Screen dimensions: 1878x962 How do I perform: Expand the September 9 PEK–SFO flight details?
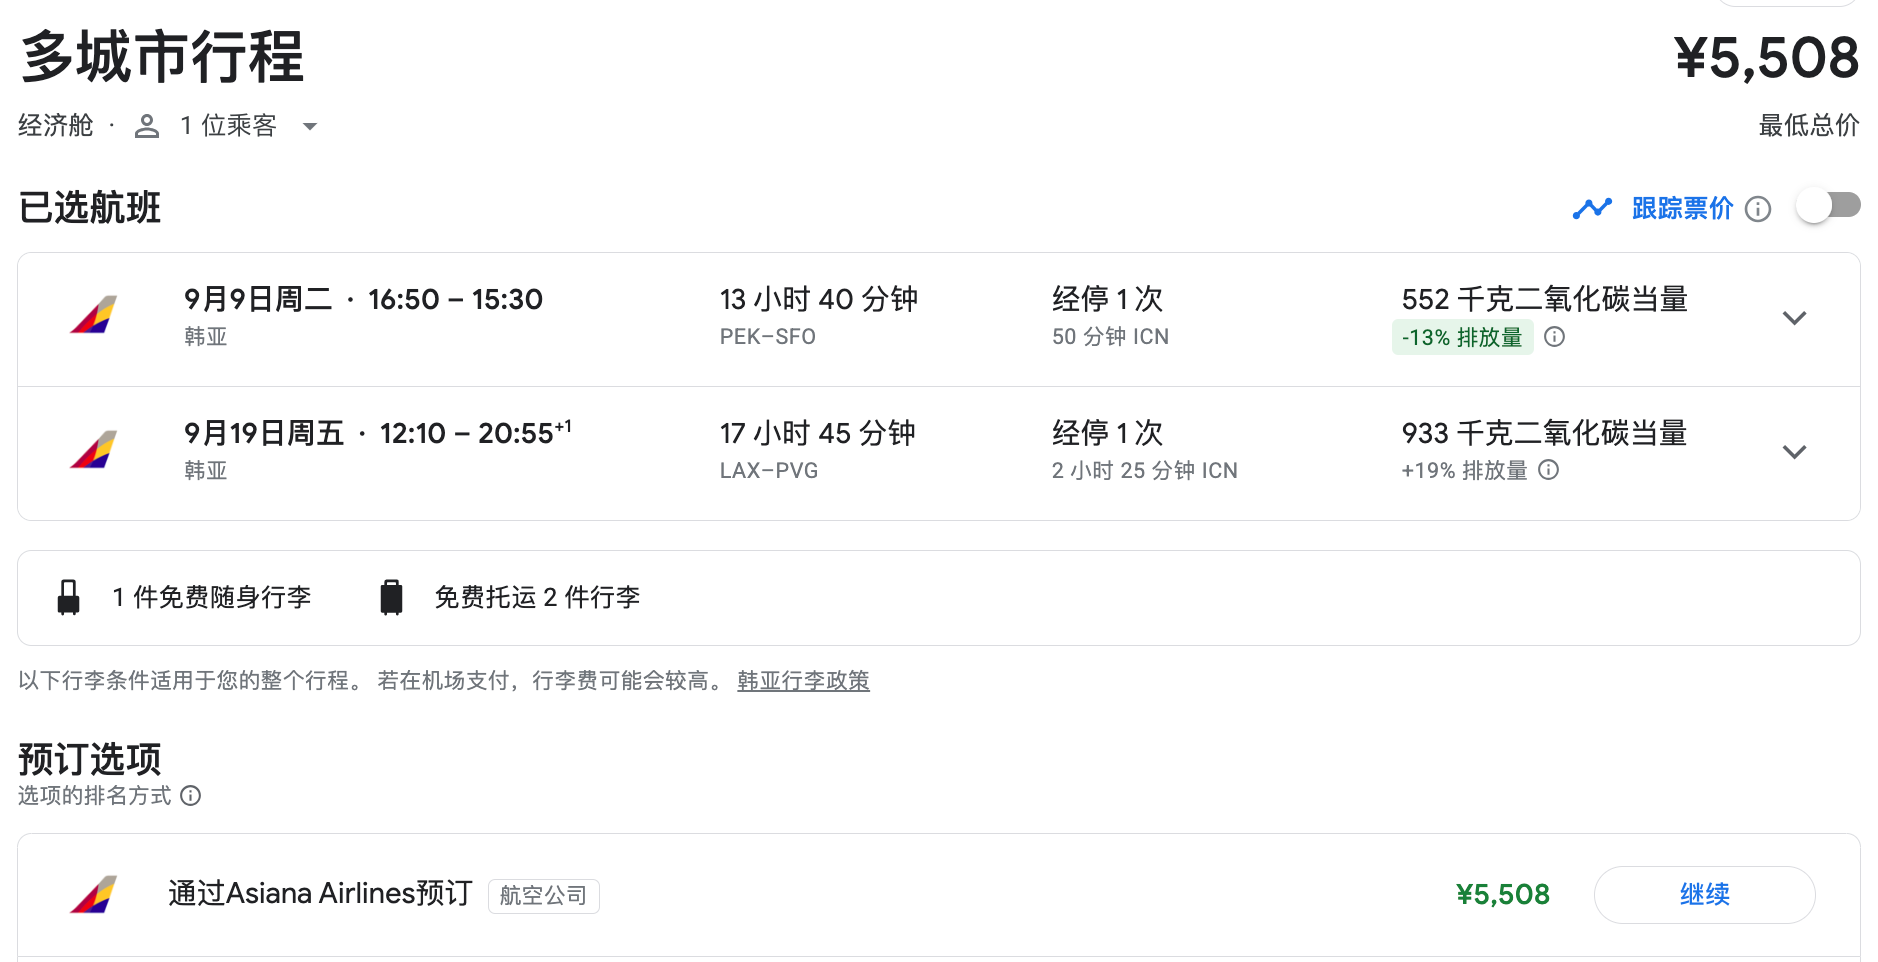pos(1794,318)
